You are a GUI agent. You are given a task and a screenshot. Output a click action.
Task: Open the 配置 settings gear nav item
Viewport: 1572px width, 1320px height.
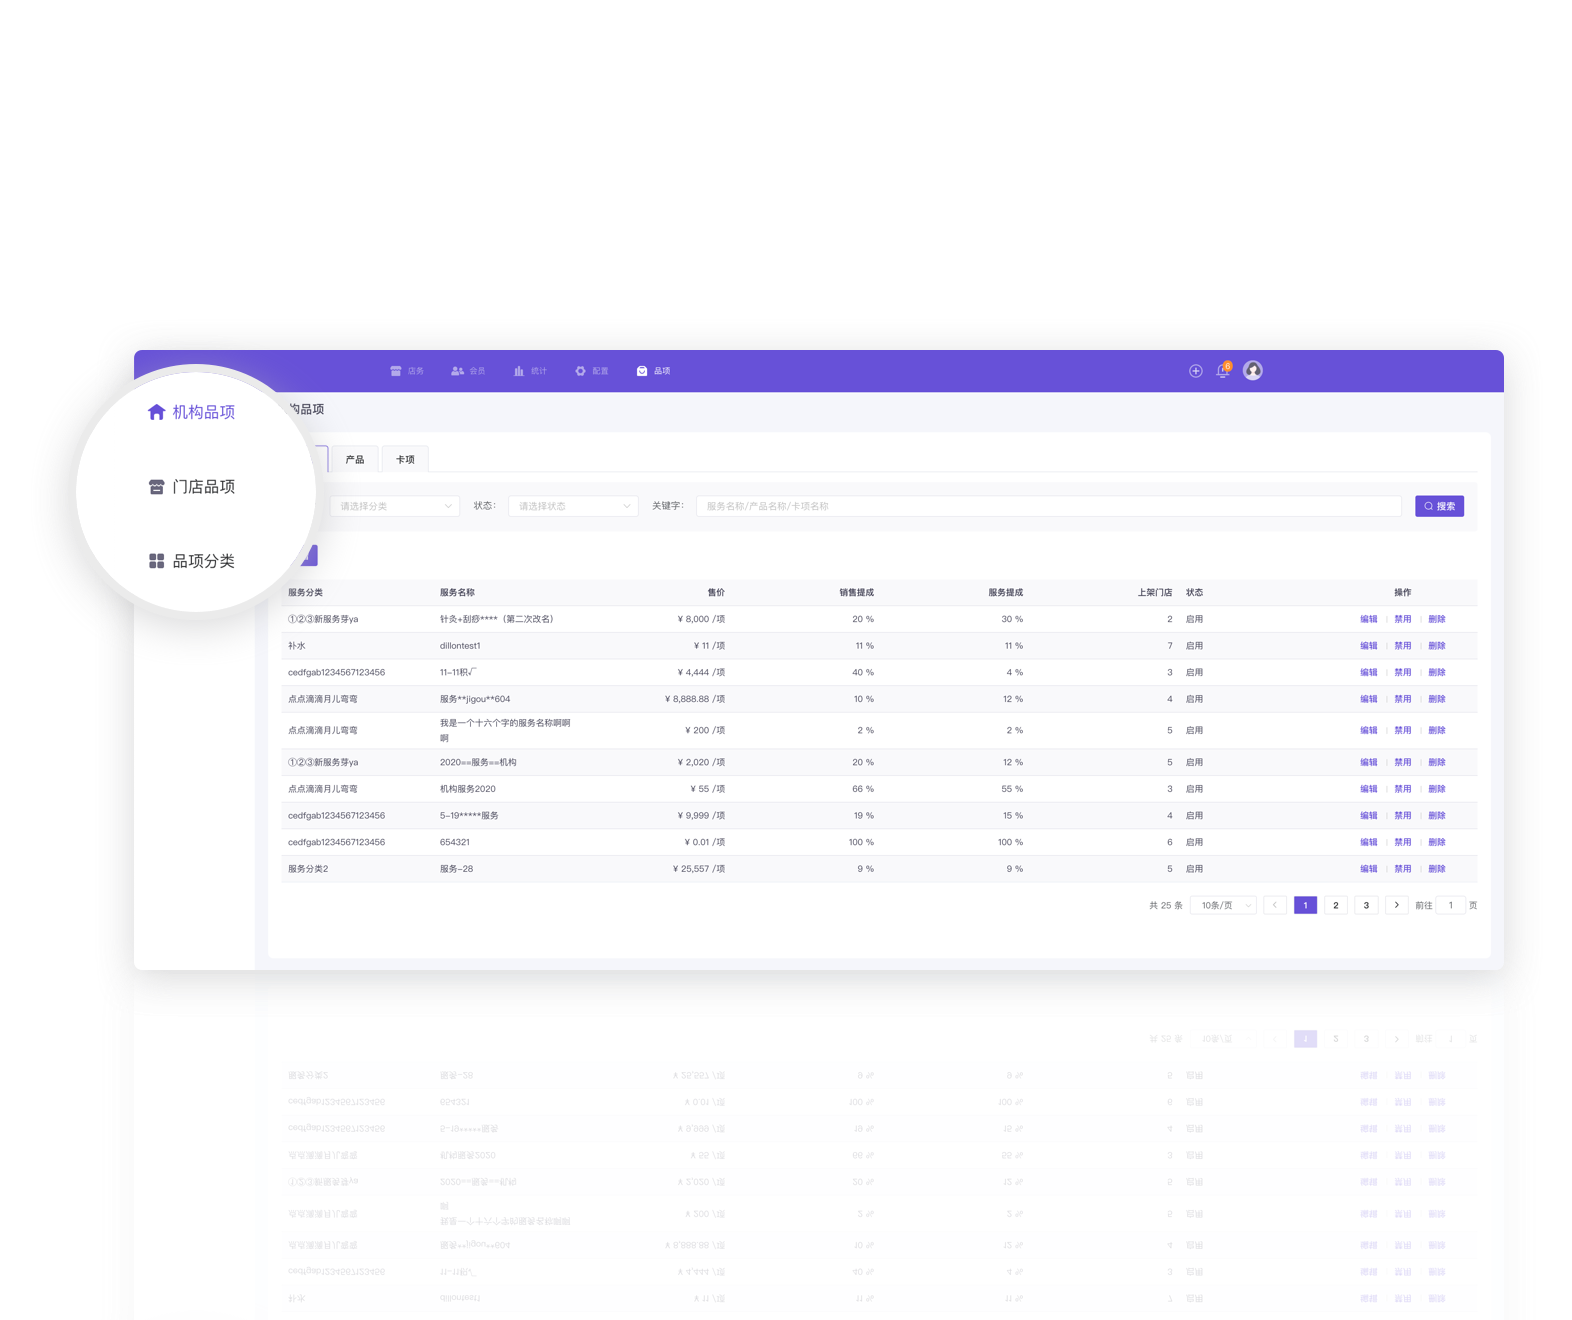point(591,371)
